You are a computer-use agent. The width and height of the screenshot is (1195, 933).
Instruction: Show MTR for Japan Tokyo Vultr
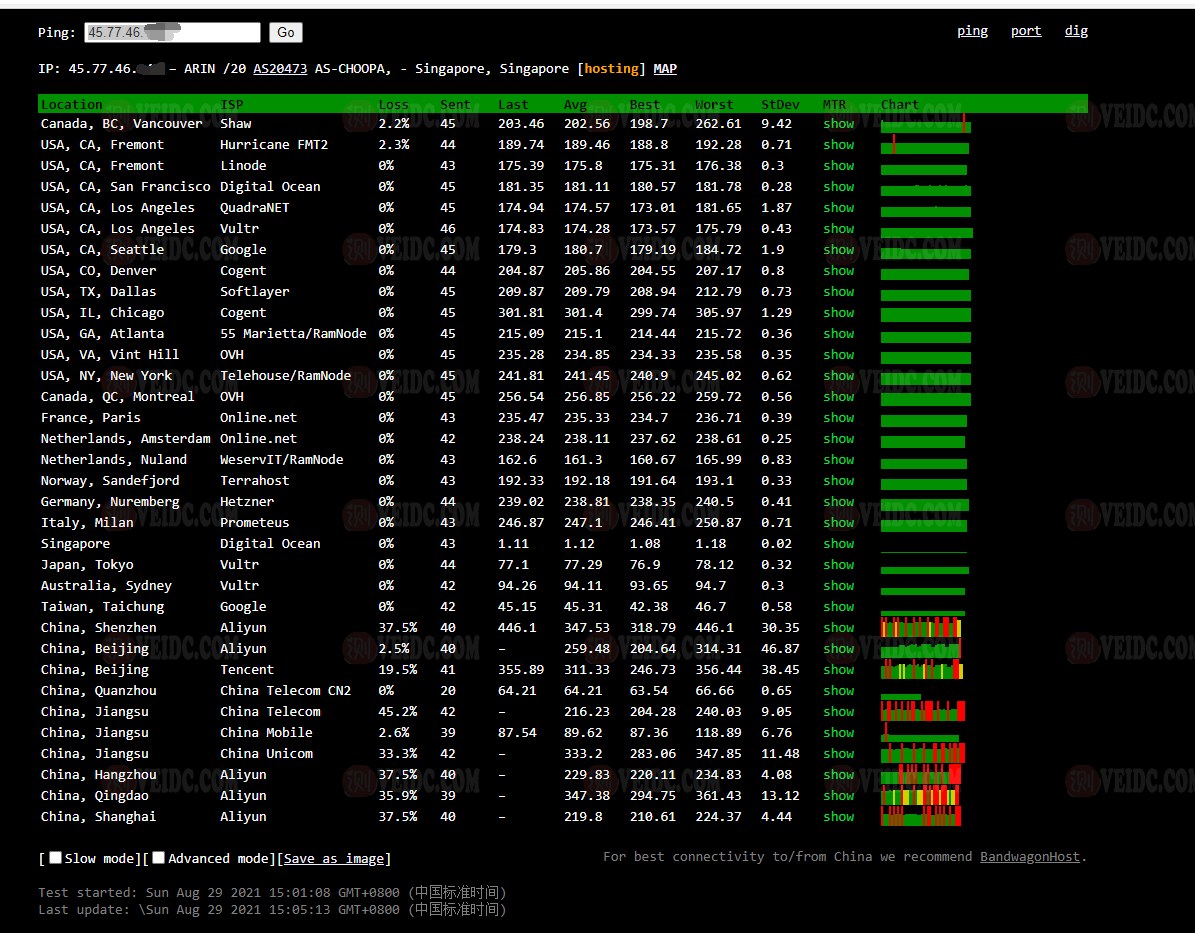pos(838,565)
